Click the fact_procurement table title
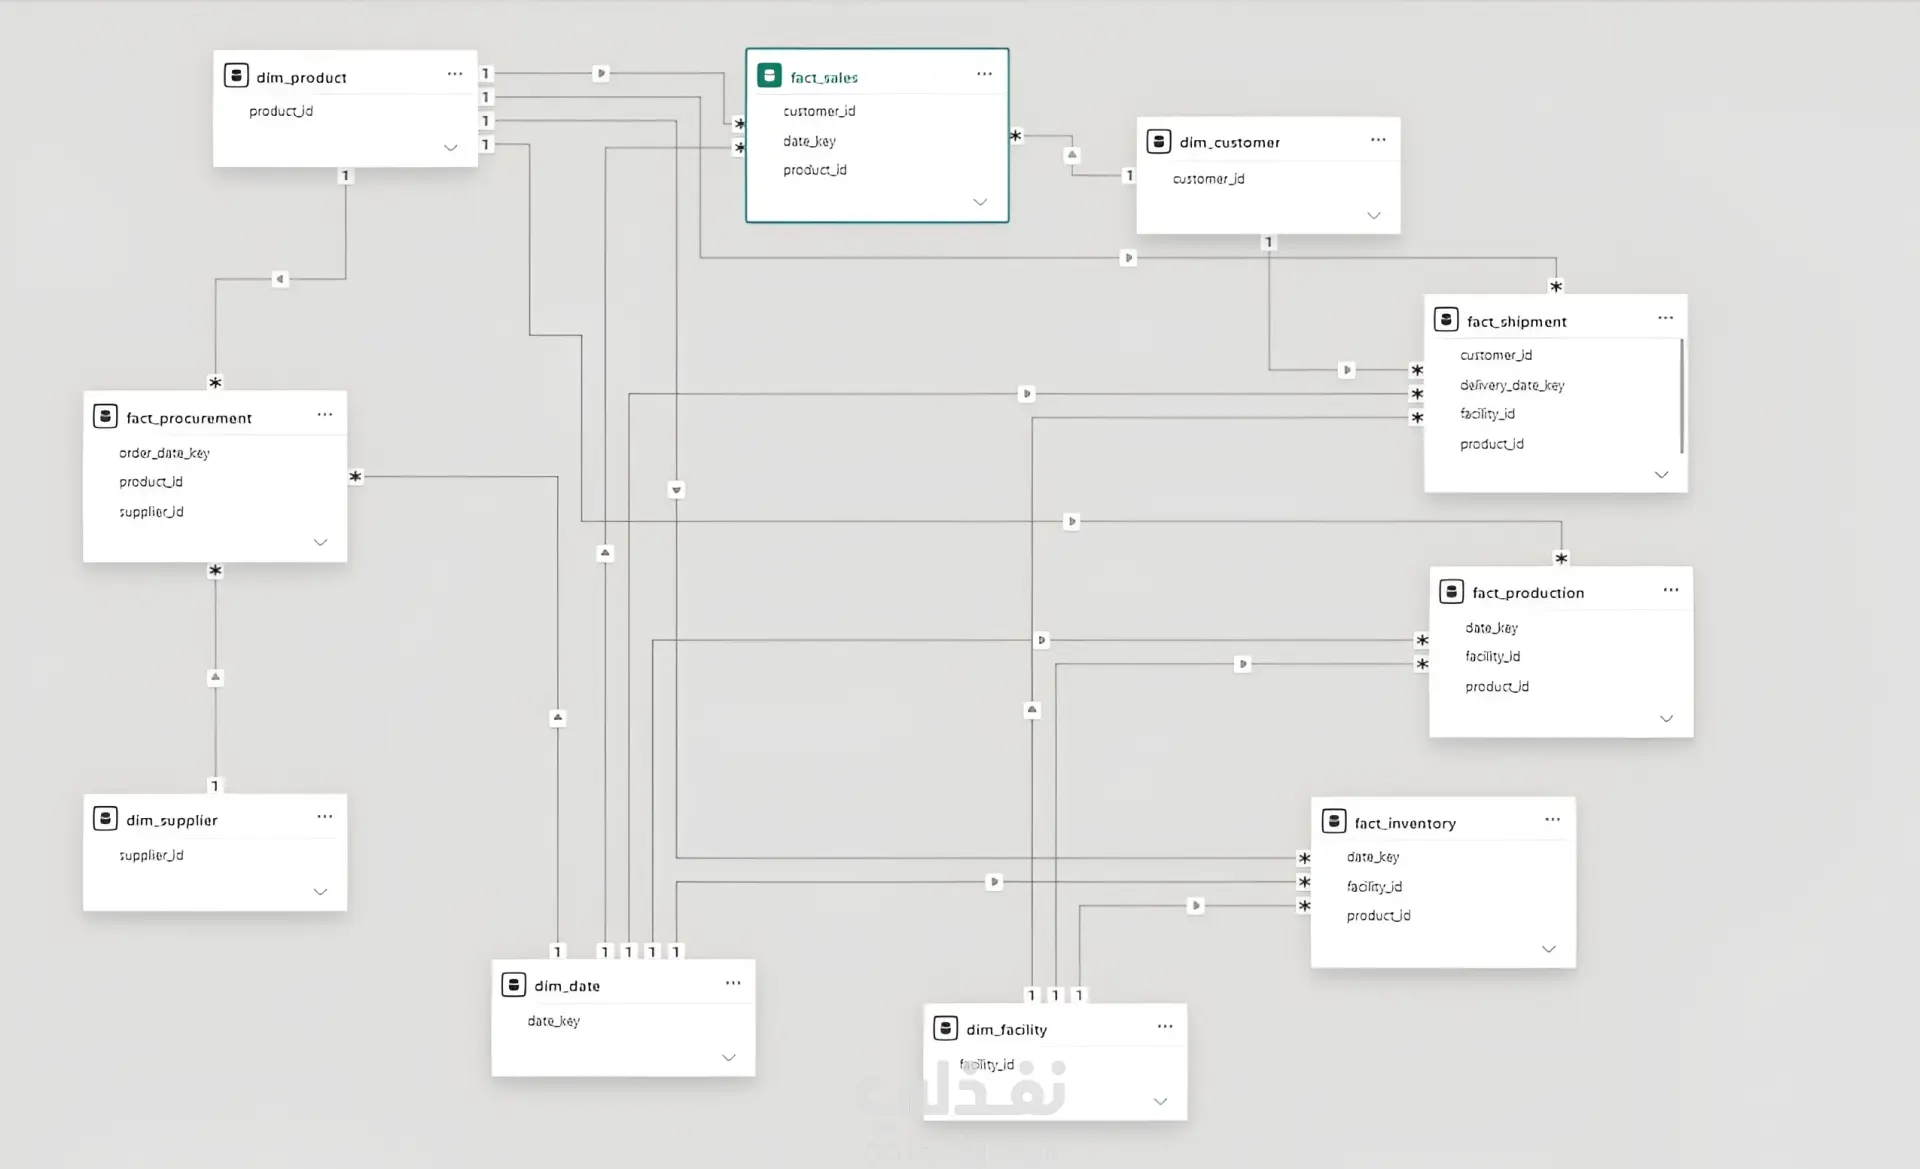The height and width of the screenshot is (1169, 1920). (x=189, y=418)
